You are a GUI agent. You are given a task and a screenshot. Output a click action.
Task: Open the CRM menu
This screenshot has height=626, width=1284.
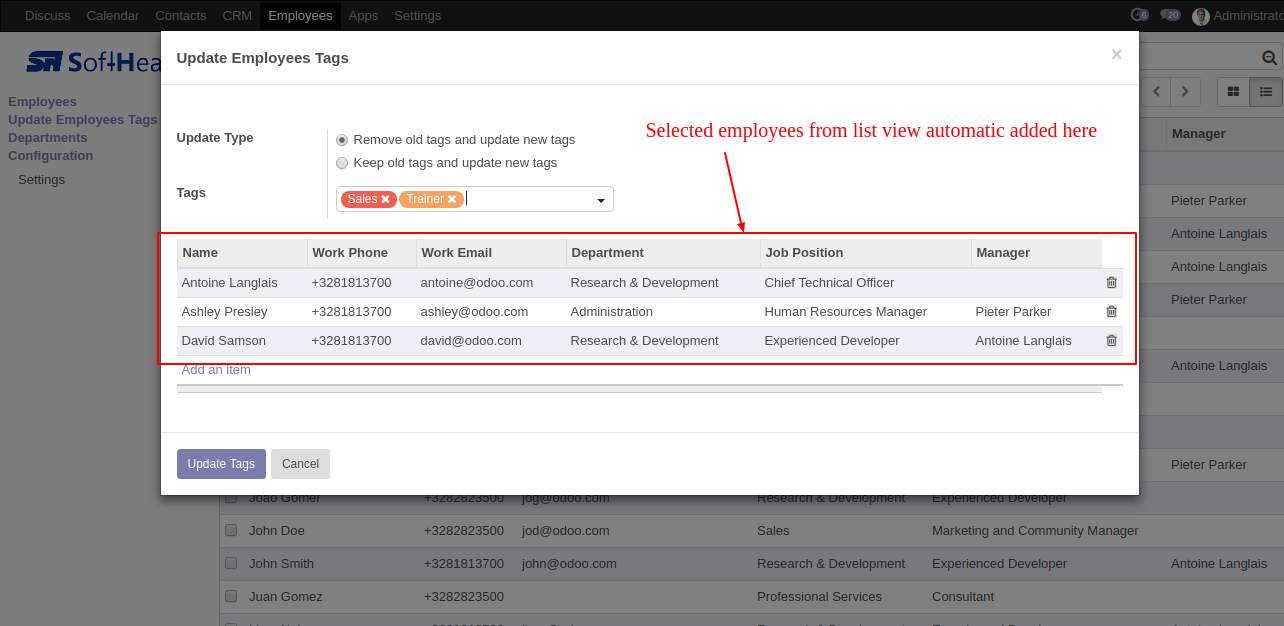237,15
